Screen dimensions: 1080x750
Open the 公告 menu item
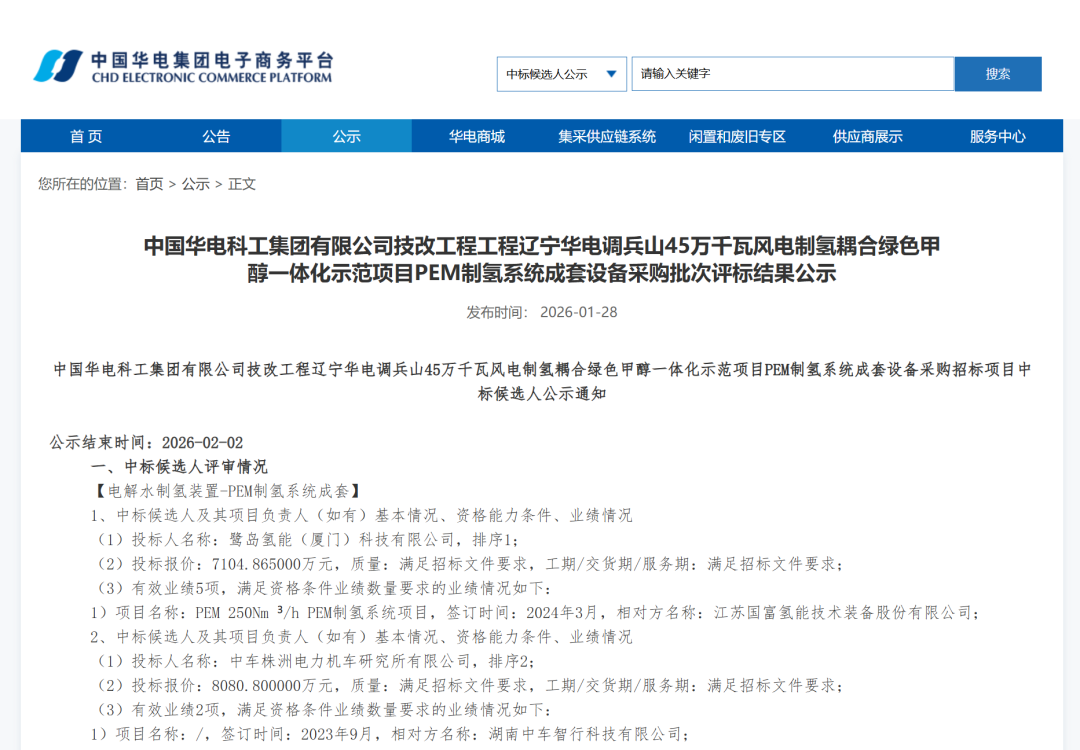pyautogui.click(x=218, y=136)
